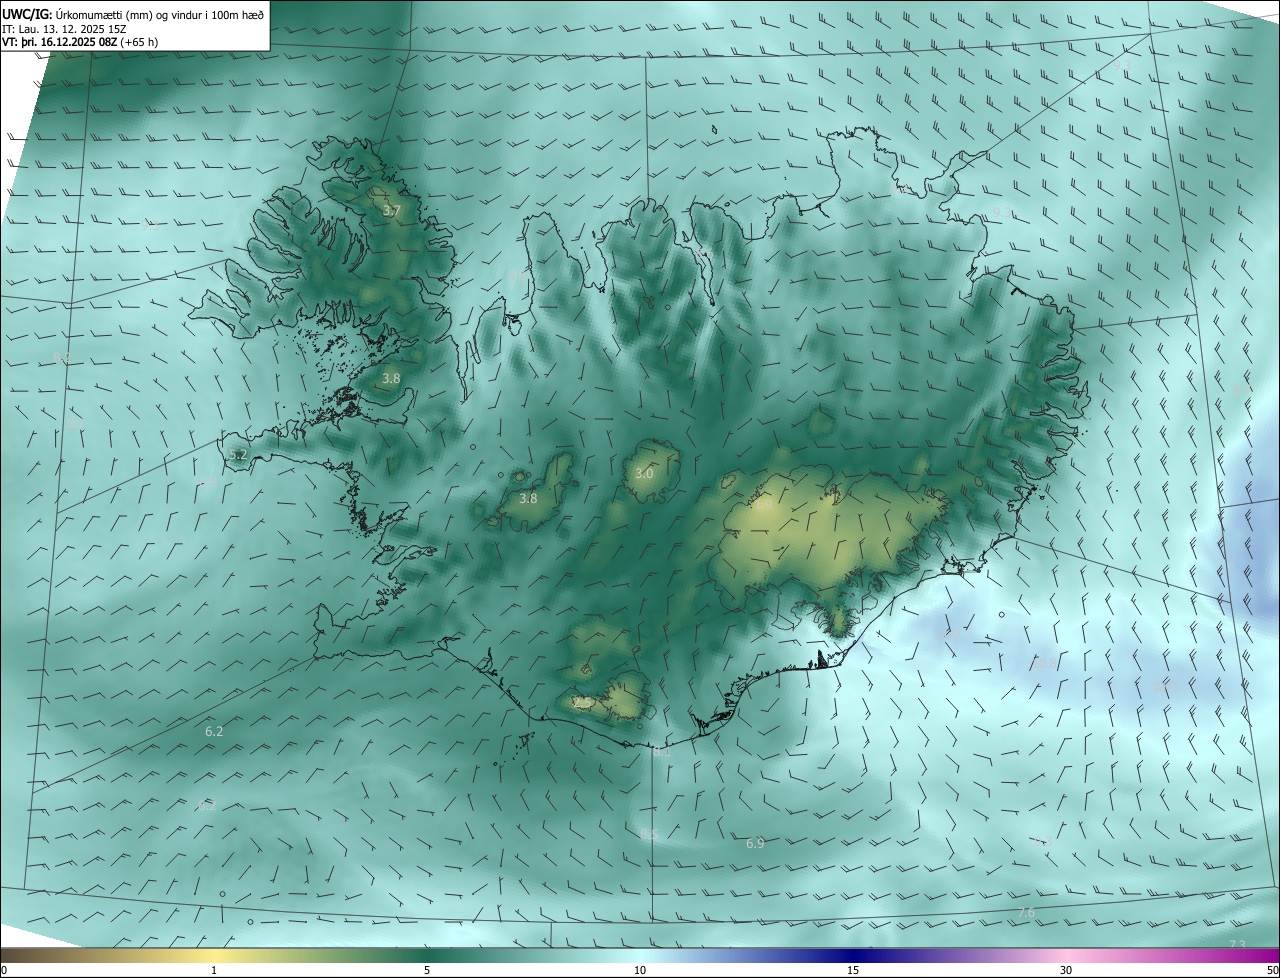Screen dimensions: 1280x978
Task: Click the initialization time "IT: Lau. 13. 12. 2025 15Z"
Action: (x=64, y=29)
